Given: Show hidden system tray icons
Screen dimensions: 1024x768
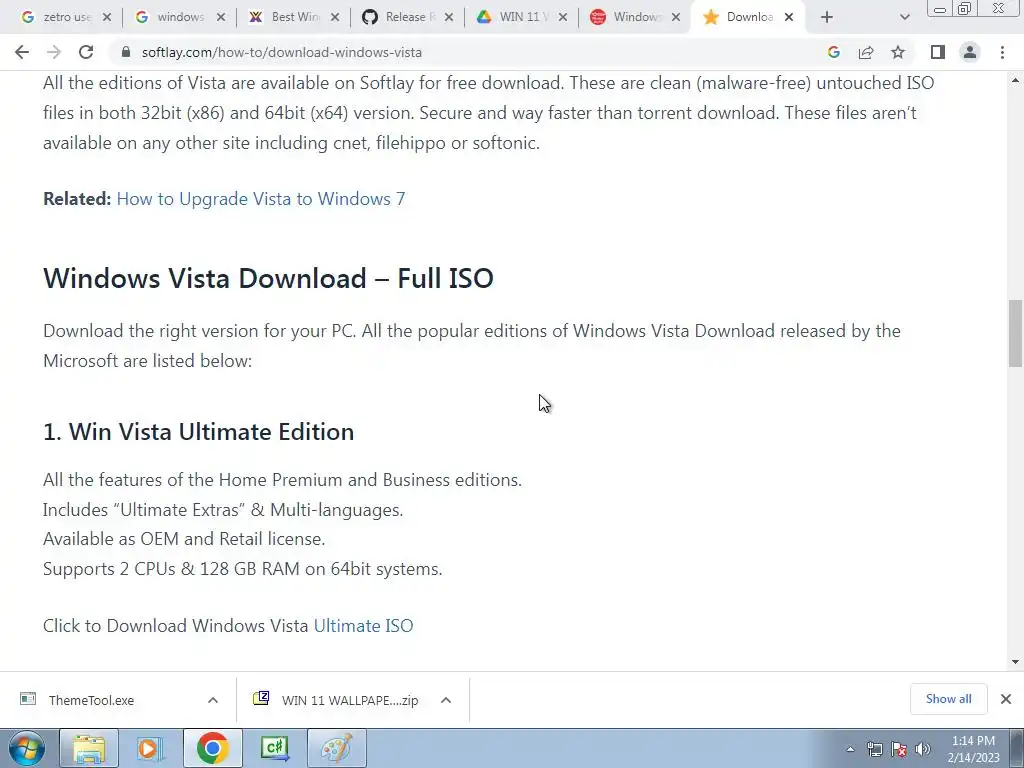Looking at the screenshot, I should point(850,749).
